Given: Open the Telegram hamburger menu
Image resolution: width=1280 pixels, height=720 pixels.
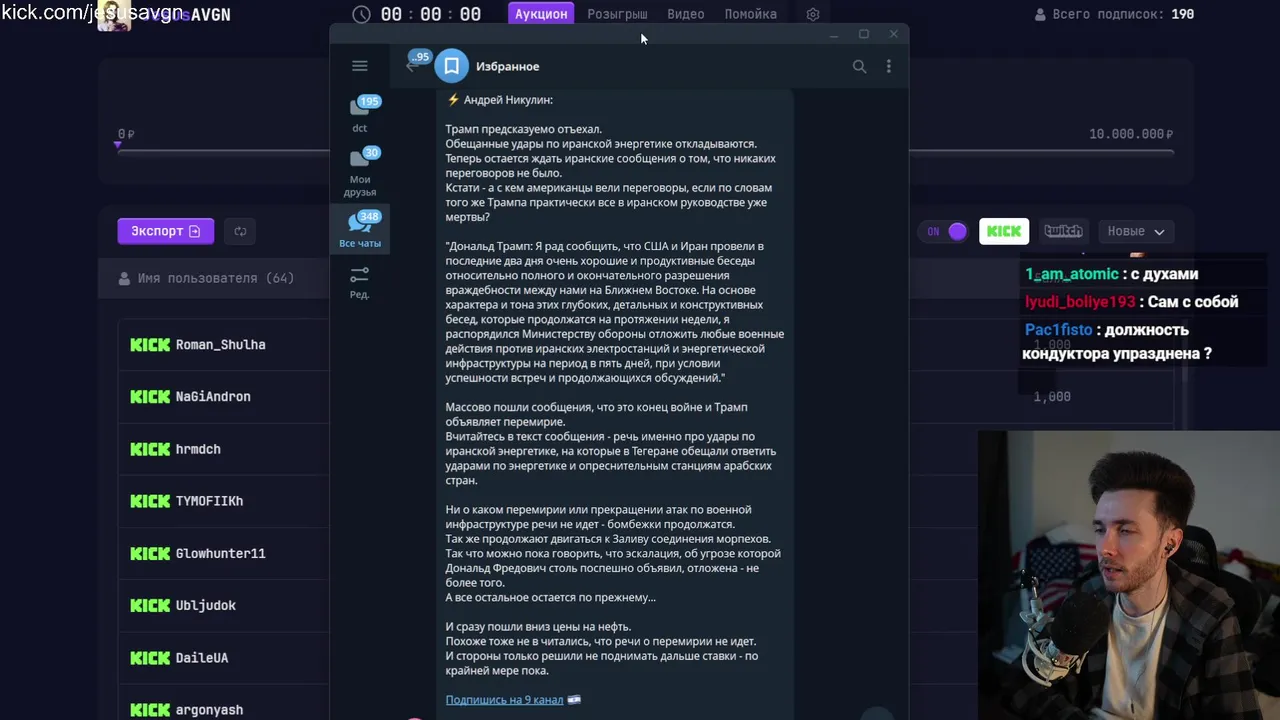Looking at the screenshot, I should pos(360,66).
